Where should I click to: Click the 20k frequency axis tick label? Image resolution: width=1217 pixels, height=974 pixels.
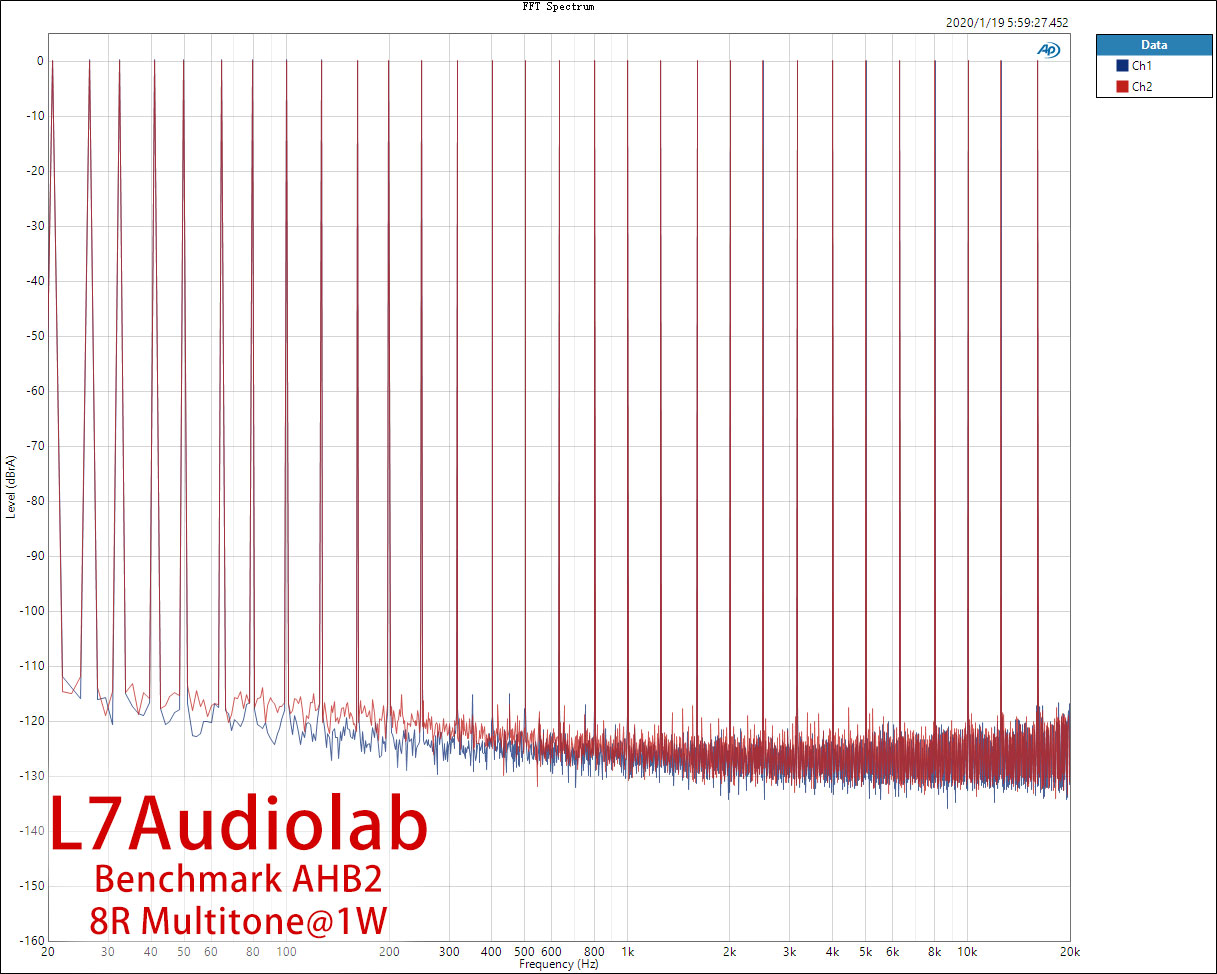(1069, 952)
